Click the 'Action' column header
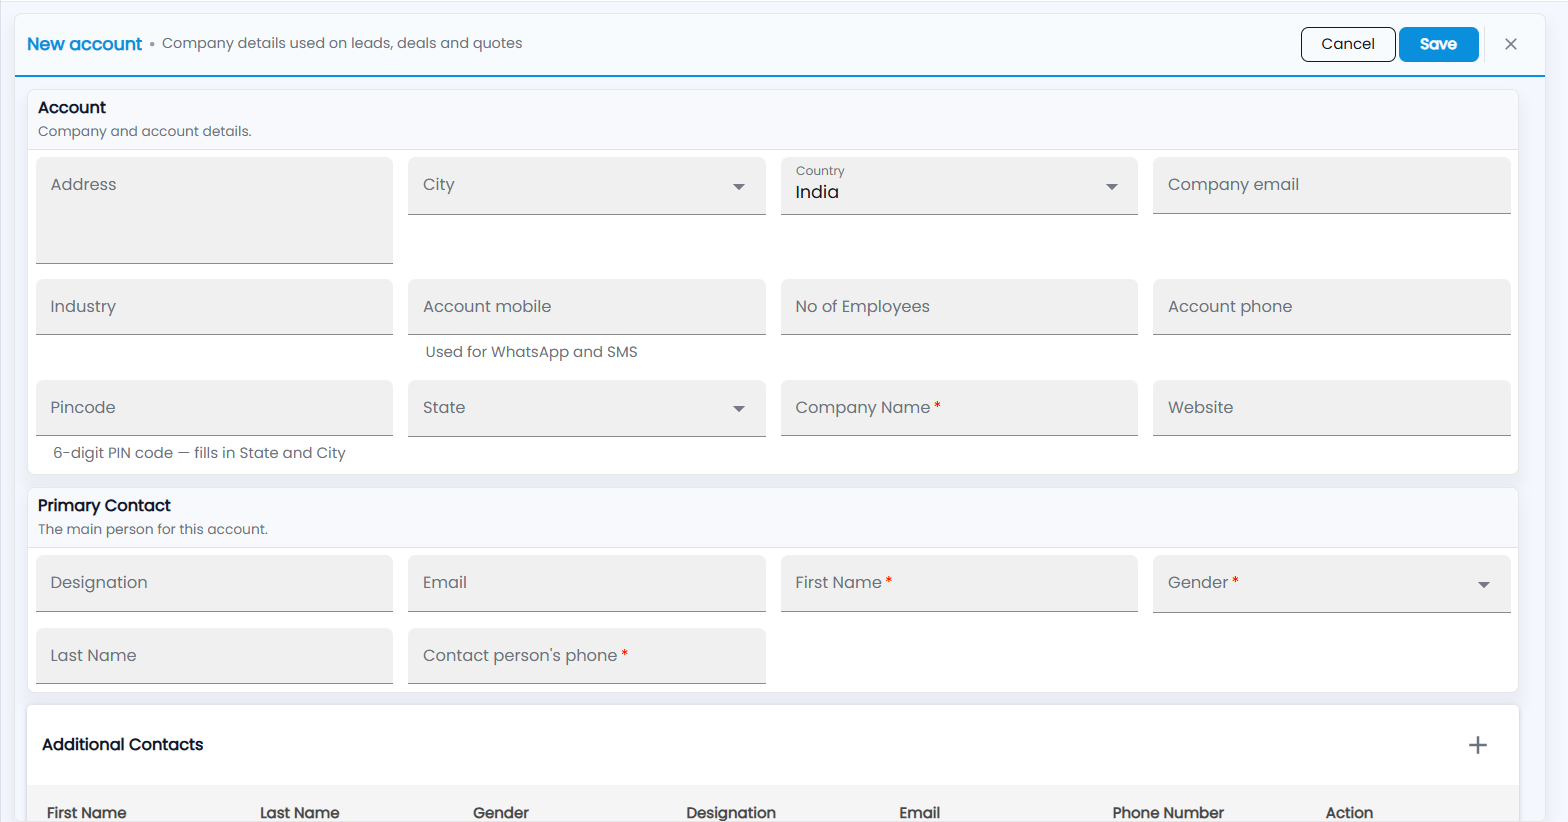1568x822 pixels. 1349,812
